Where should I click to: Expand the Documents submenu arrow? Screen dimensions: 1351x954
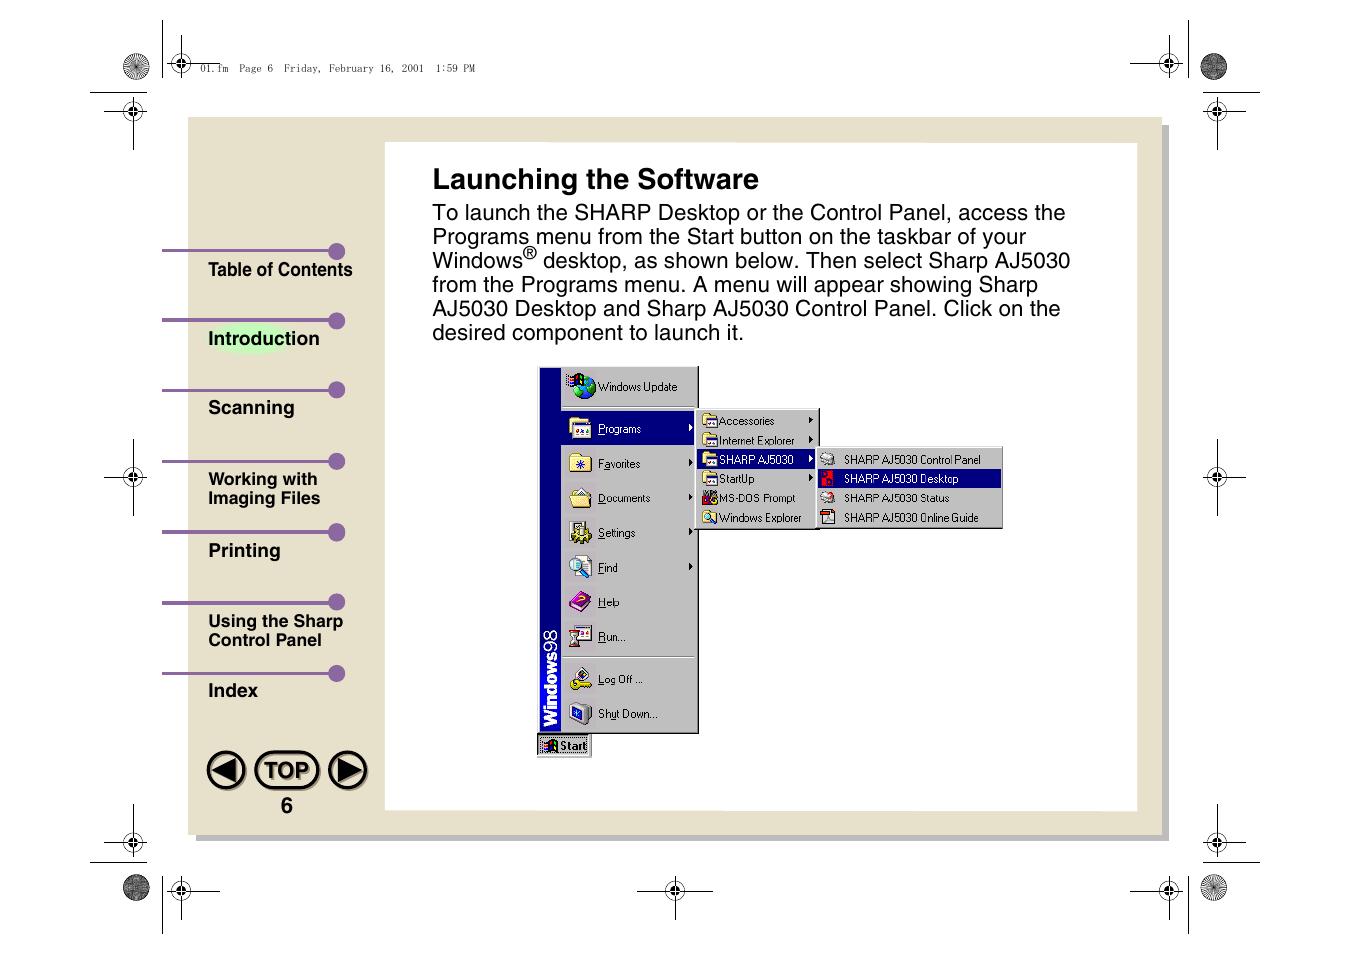click(690, 497)
